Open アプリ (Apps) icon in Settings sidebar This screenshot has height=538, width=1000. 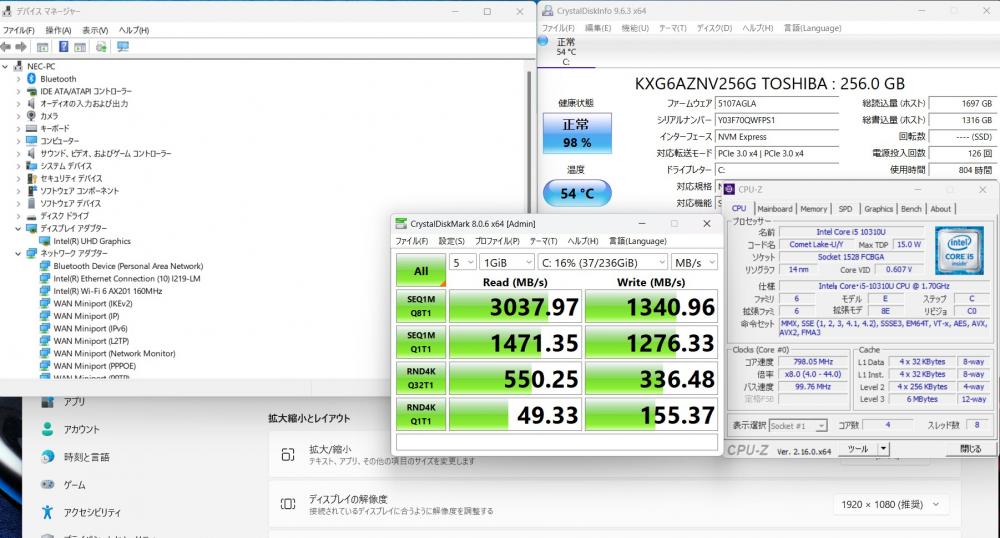[x=47, y=402]
